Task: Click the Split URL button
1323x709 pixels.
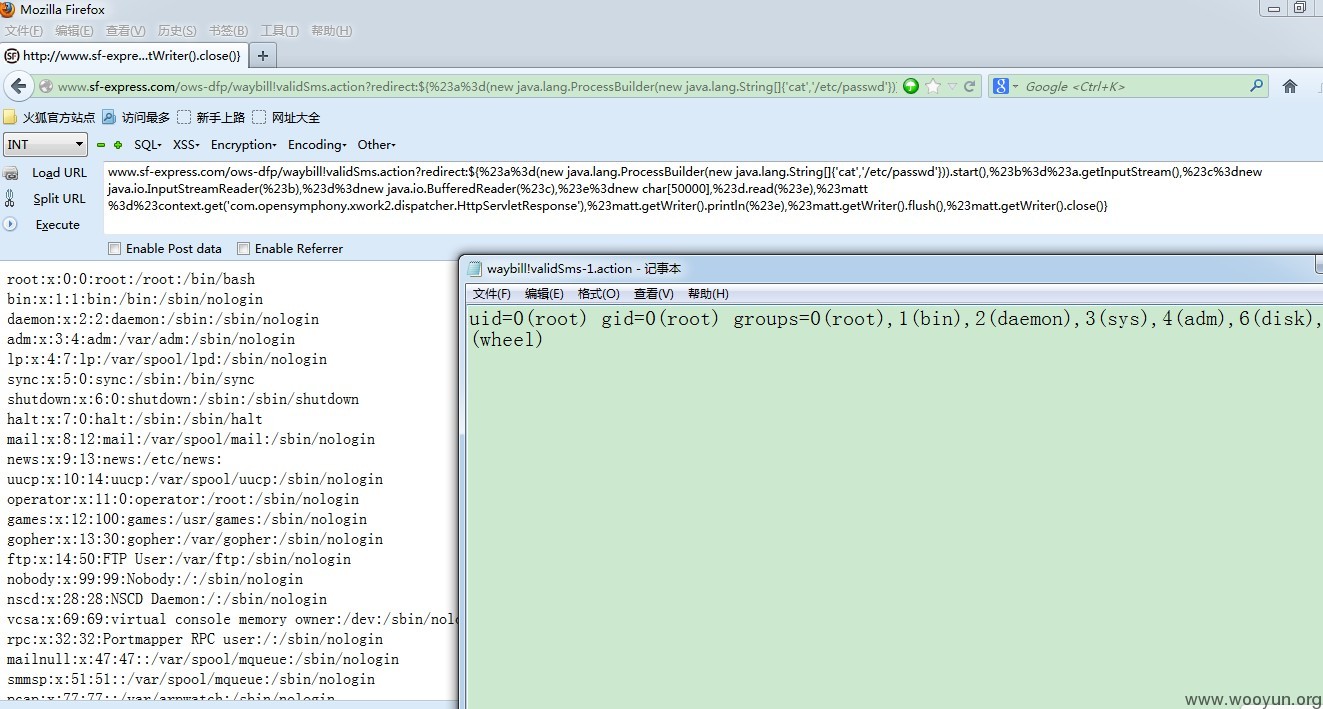Action: (x=59, y=199)
